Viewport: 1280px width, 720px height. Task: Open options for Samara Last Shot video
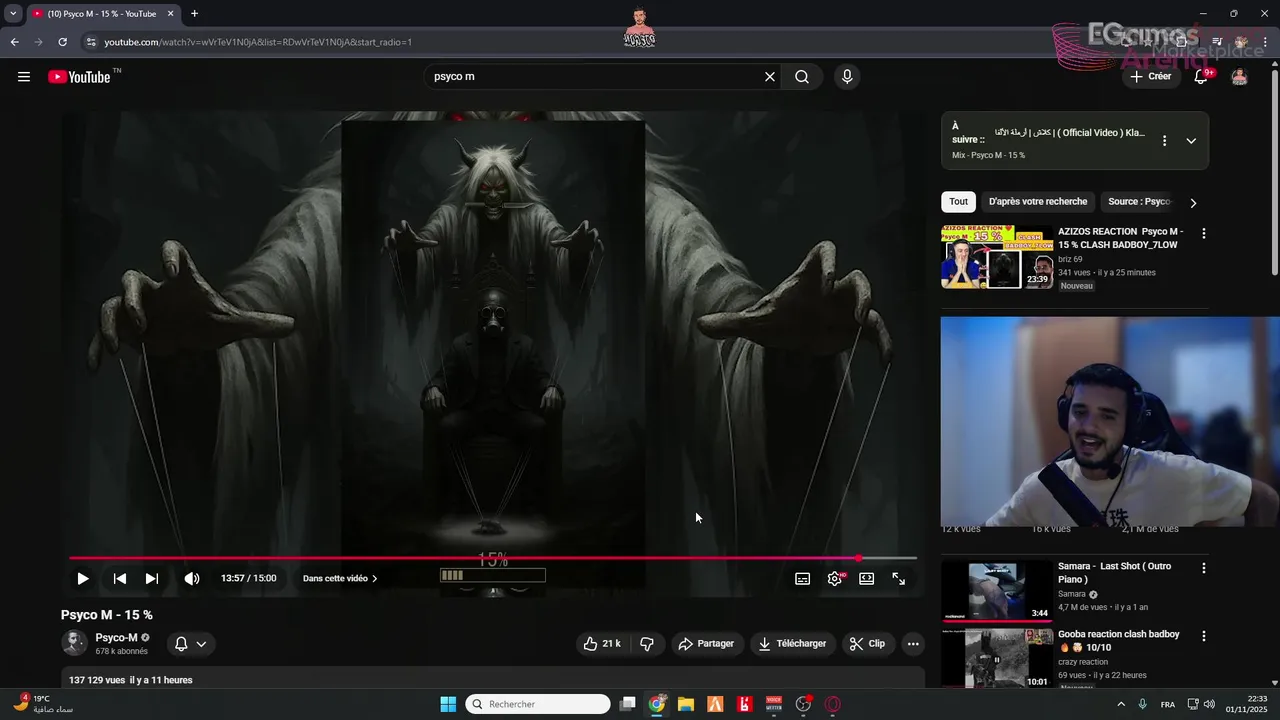(x=1204, y=568)
